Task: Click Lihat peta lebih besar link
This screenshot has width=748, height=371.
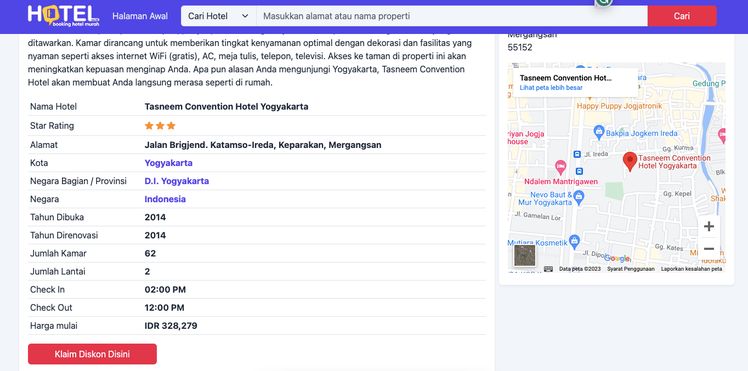Action: click(551, 88)
